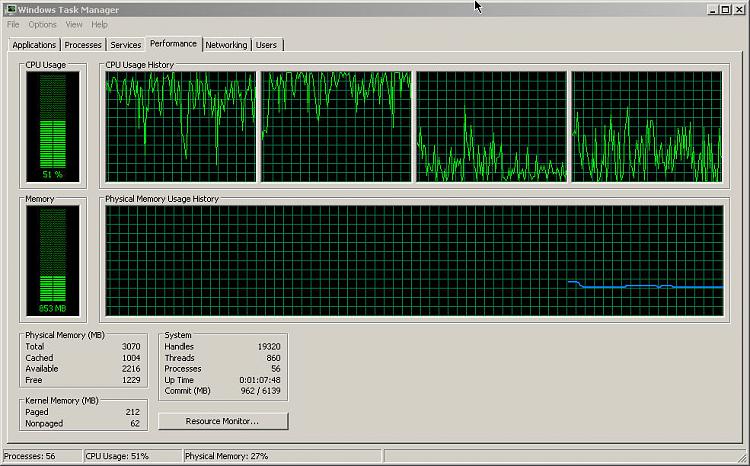
Task: Click the System group label
Action: tap(178, 335)
